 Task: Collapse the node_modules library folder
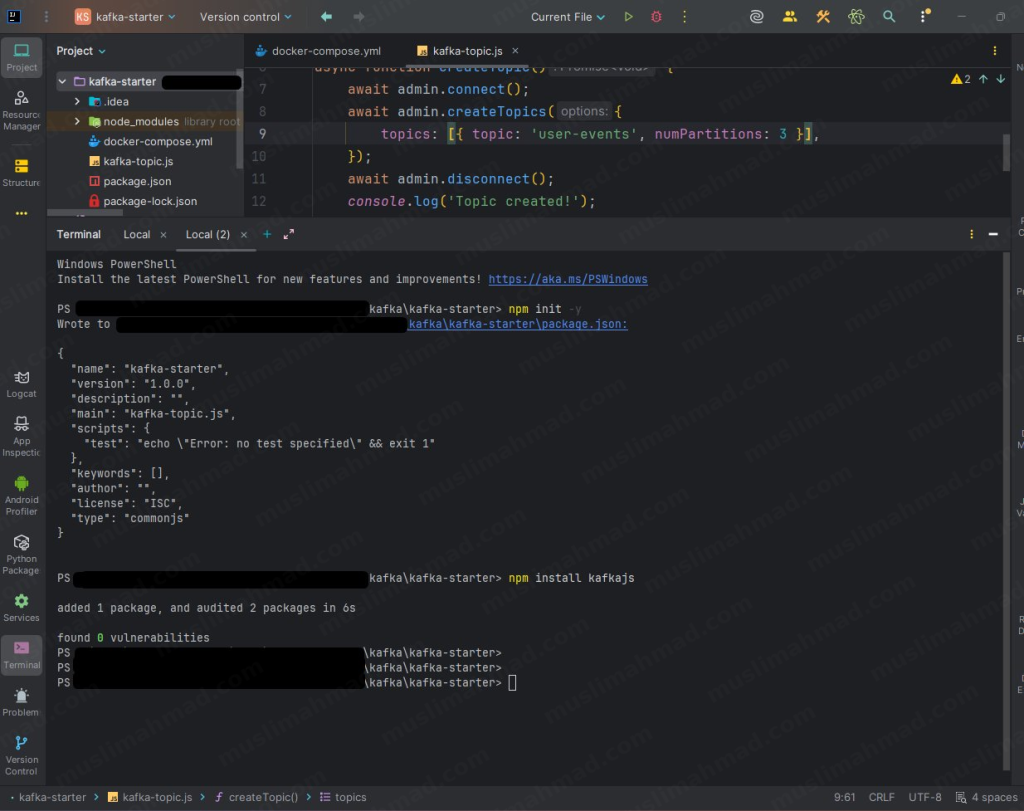click(x=76, y=121)
